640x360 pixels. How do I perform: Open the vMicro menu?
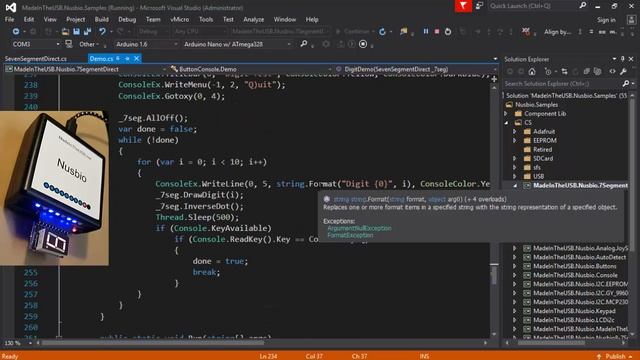click(180, 19)
